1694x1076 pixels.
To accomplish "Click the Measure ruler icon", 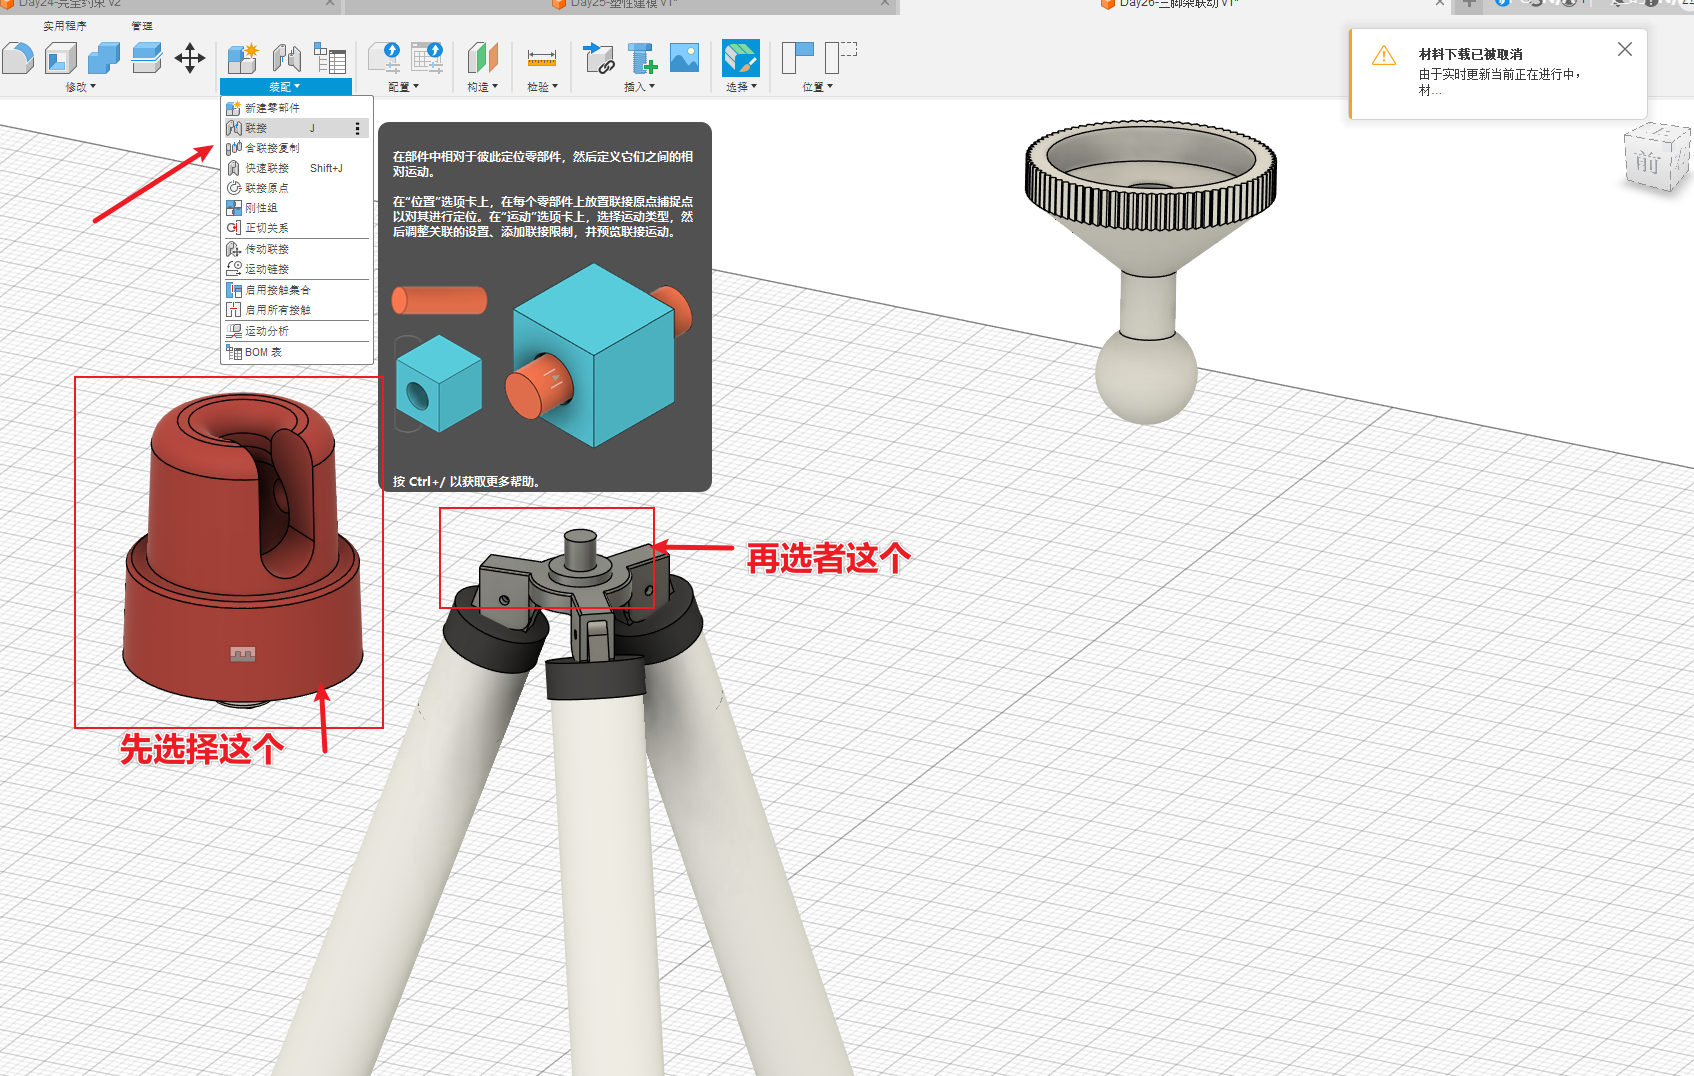I will point(541,58).
